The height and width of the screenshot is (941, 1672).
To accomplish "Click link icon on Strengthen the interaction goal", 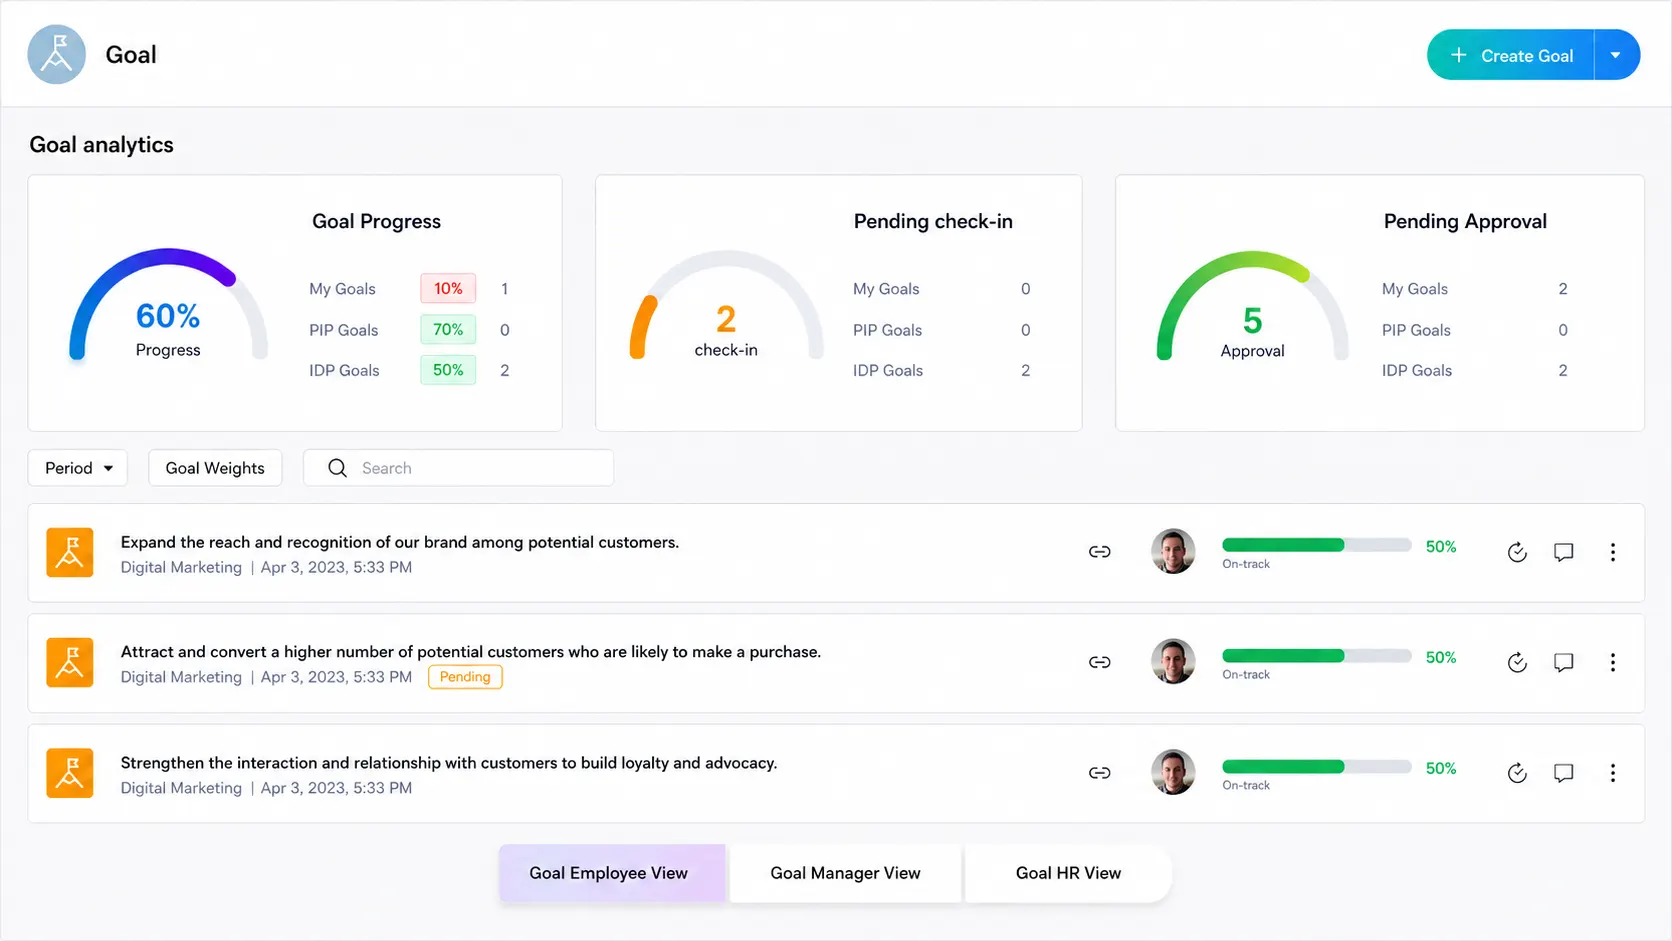I will click(x=1100, y=773).
